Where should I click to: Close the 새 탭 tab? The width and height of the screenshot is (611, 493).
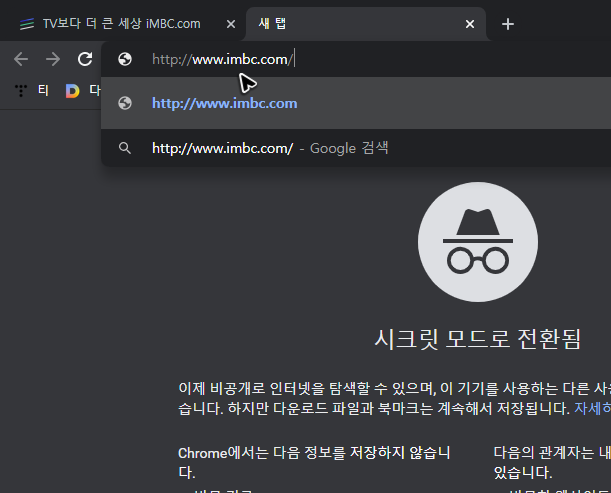click(x=470, y=24)
